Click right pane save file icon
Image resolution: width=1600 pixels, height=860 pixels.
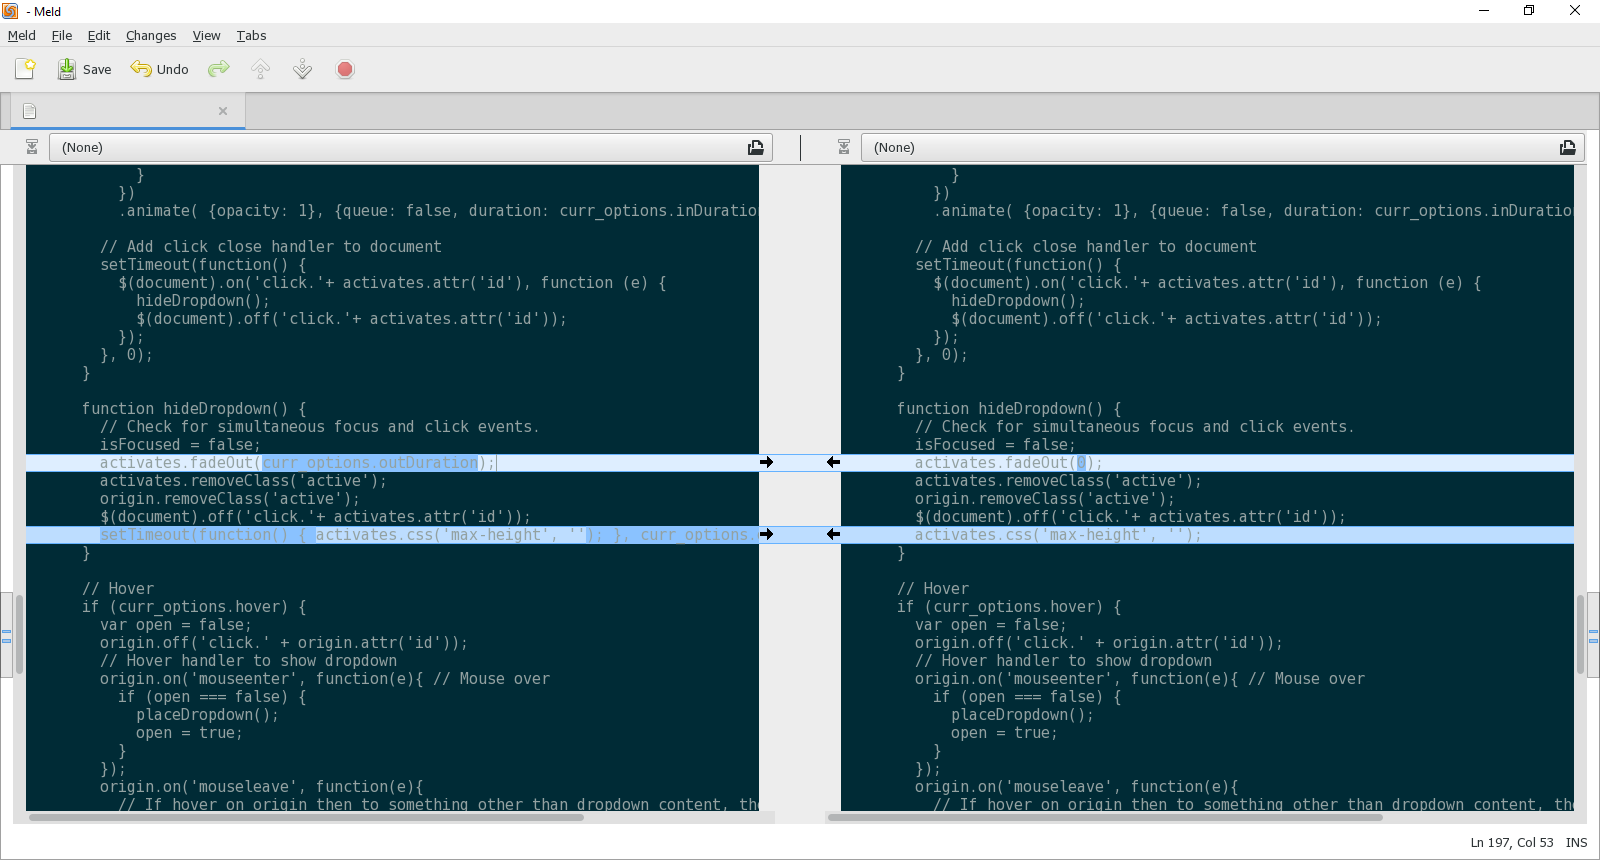[844, 147]
